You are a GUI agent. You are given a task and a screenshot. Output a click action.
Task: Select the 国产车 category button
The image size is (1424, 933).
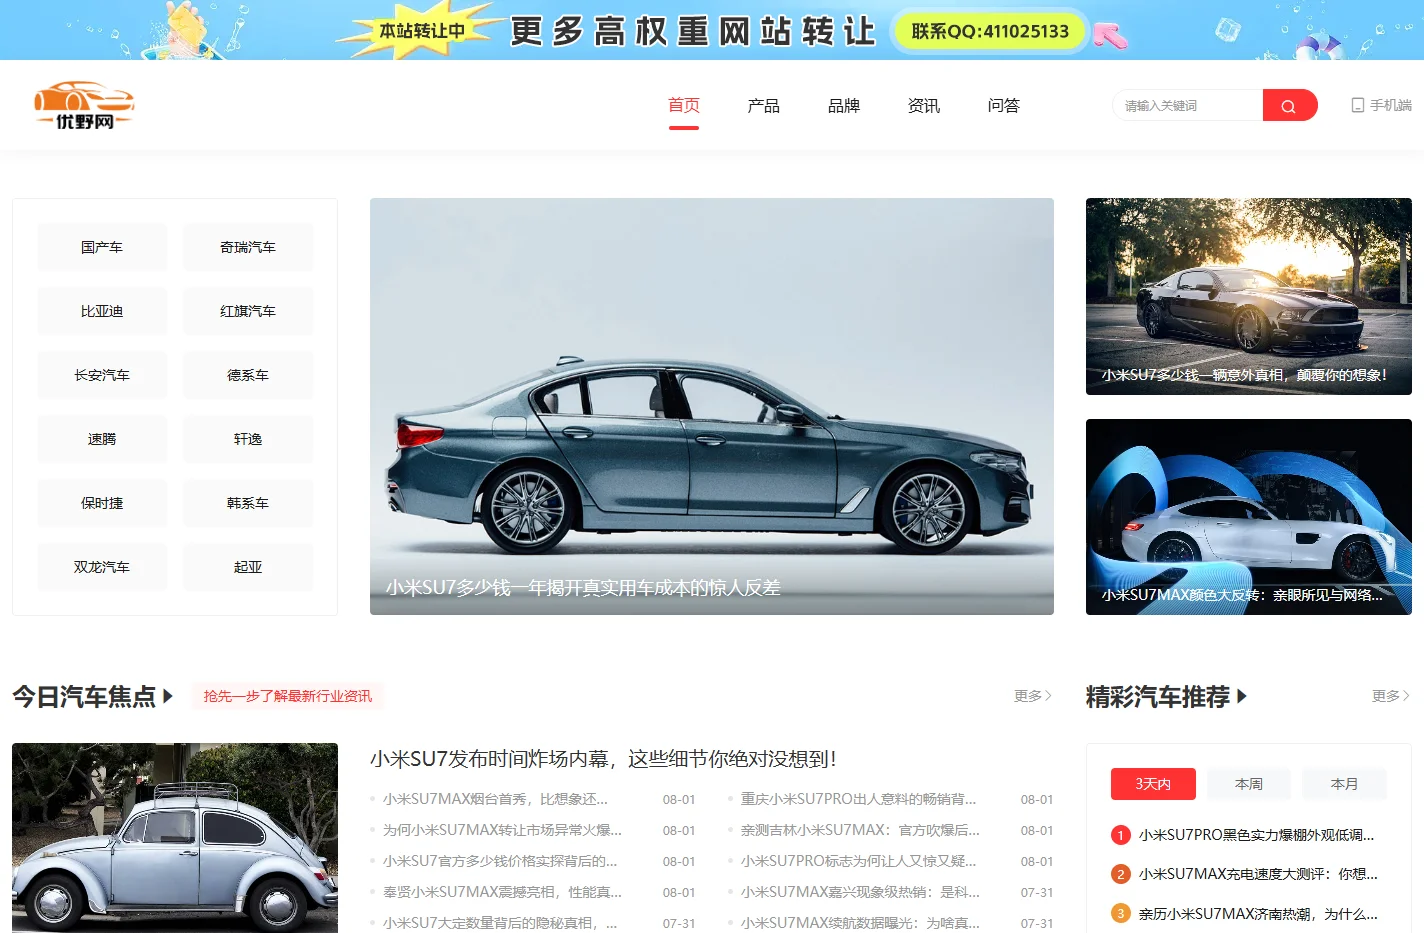pos(102,247)
